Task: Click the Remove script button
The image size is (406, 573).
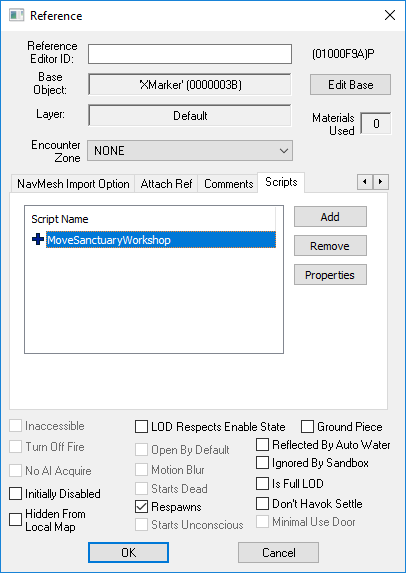Action: click(x=330, y=246)
